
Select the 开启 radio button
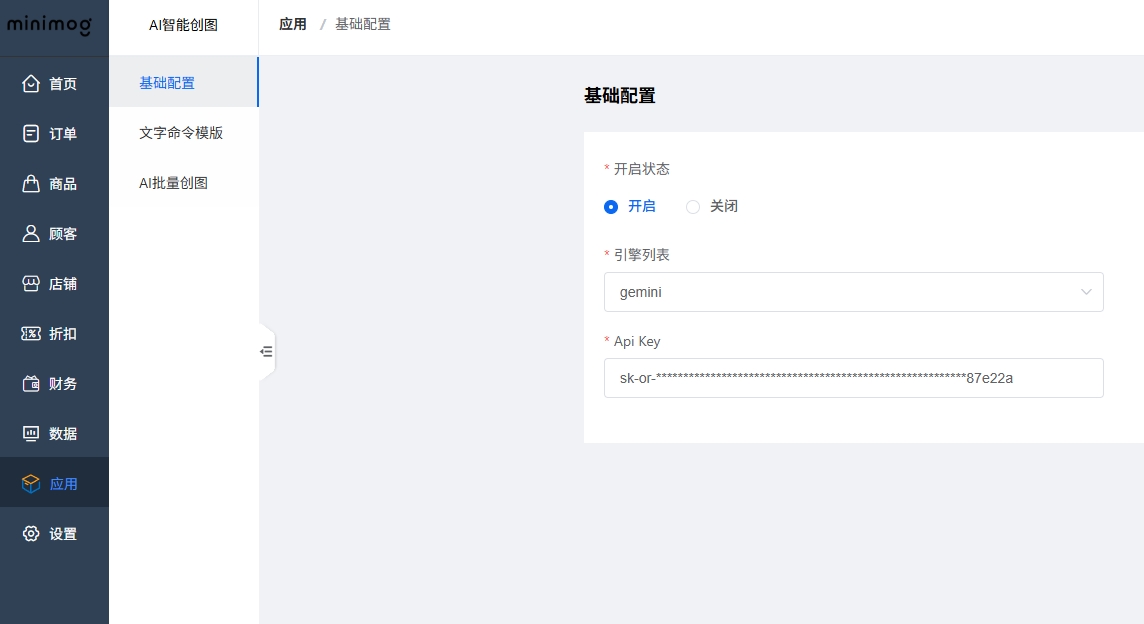coord(611,207)
